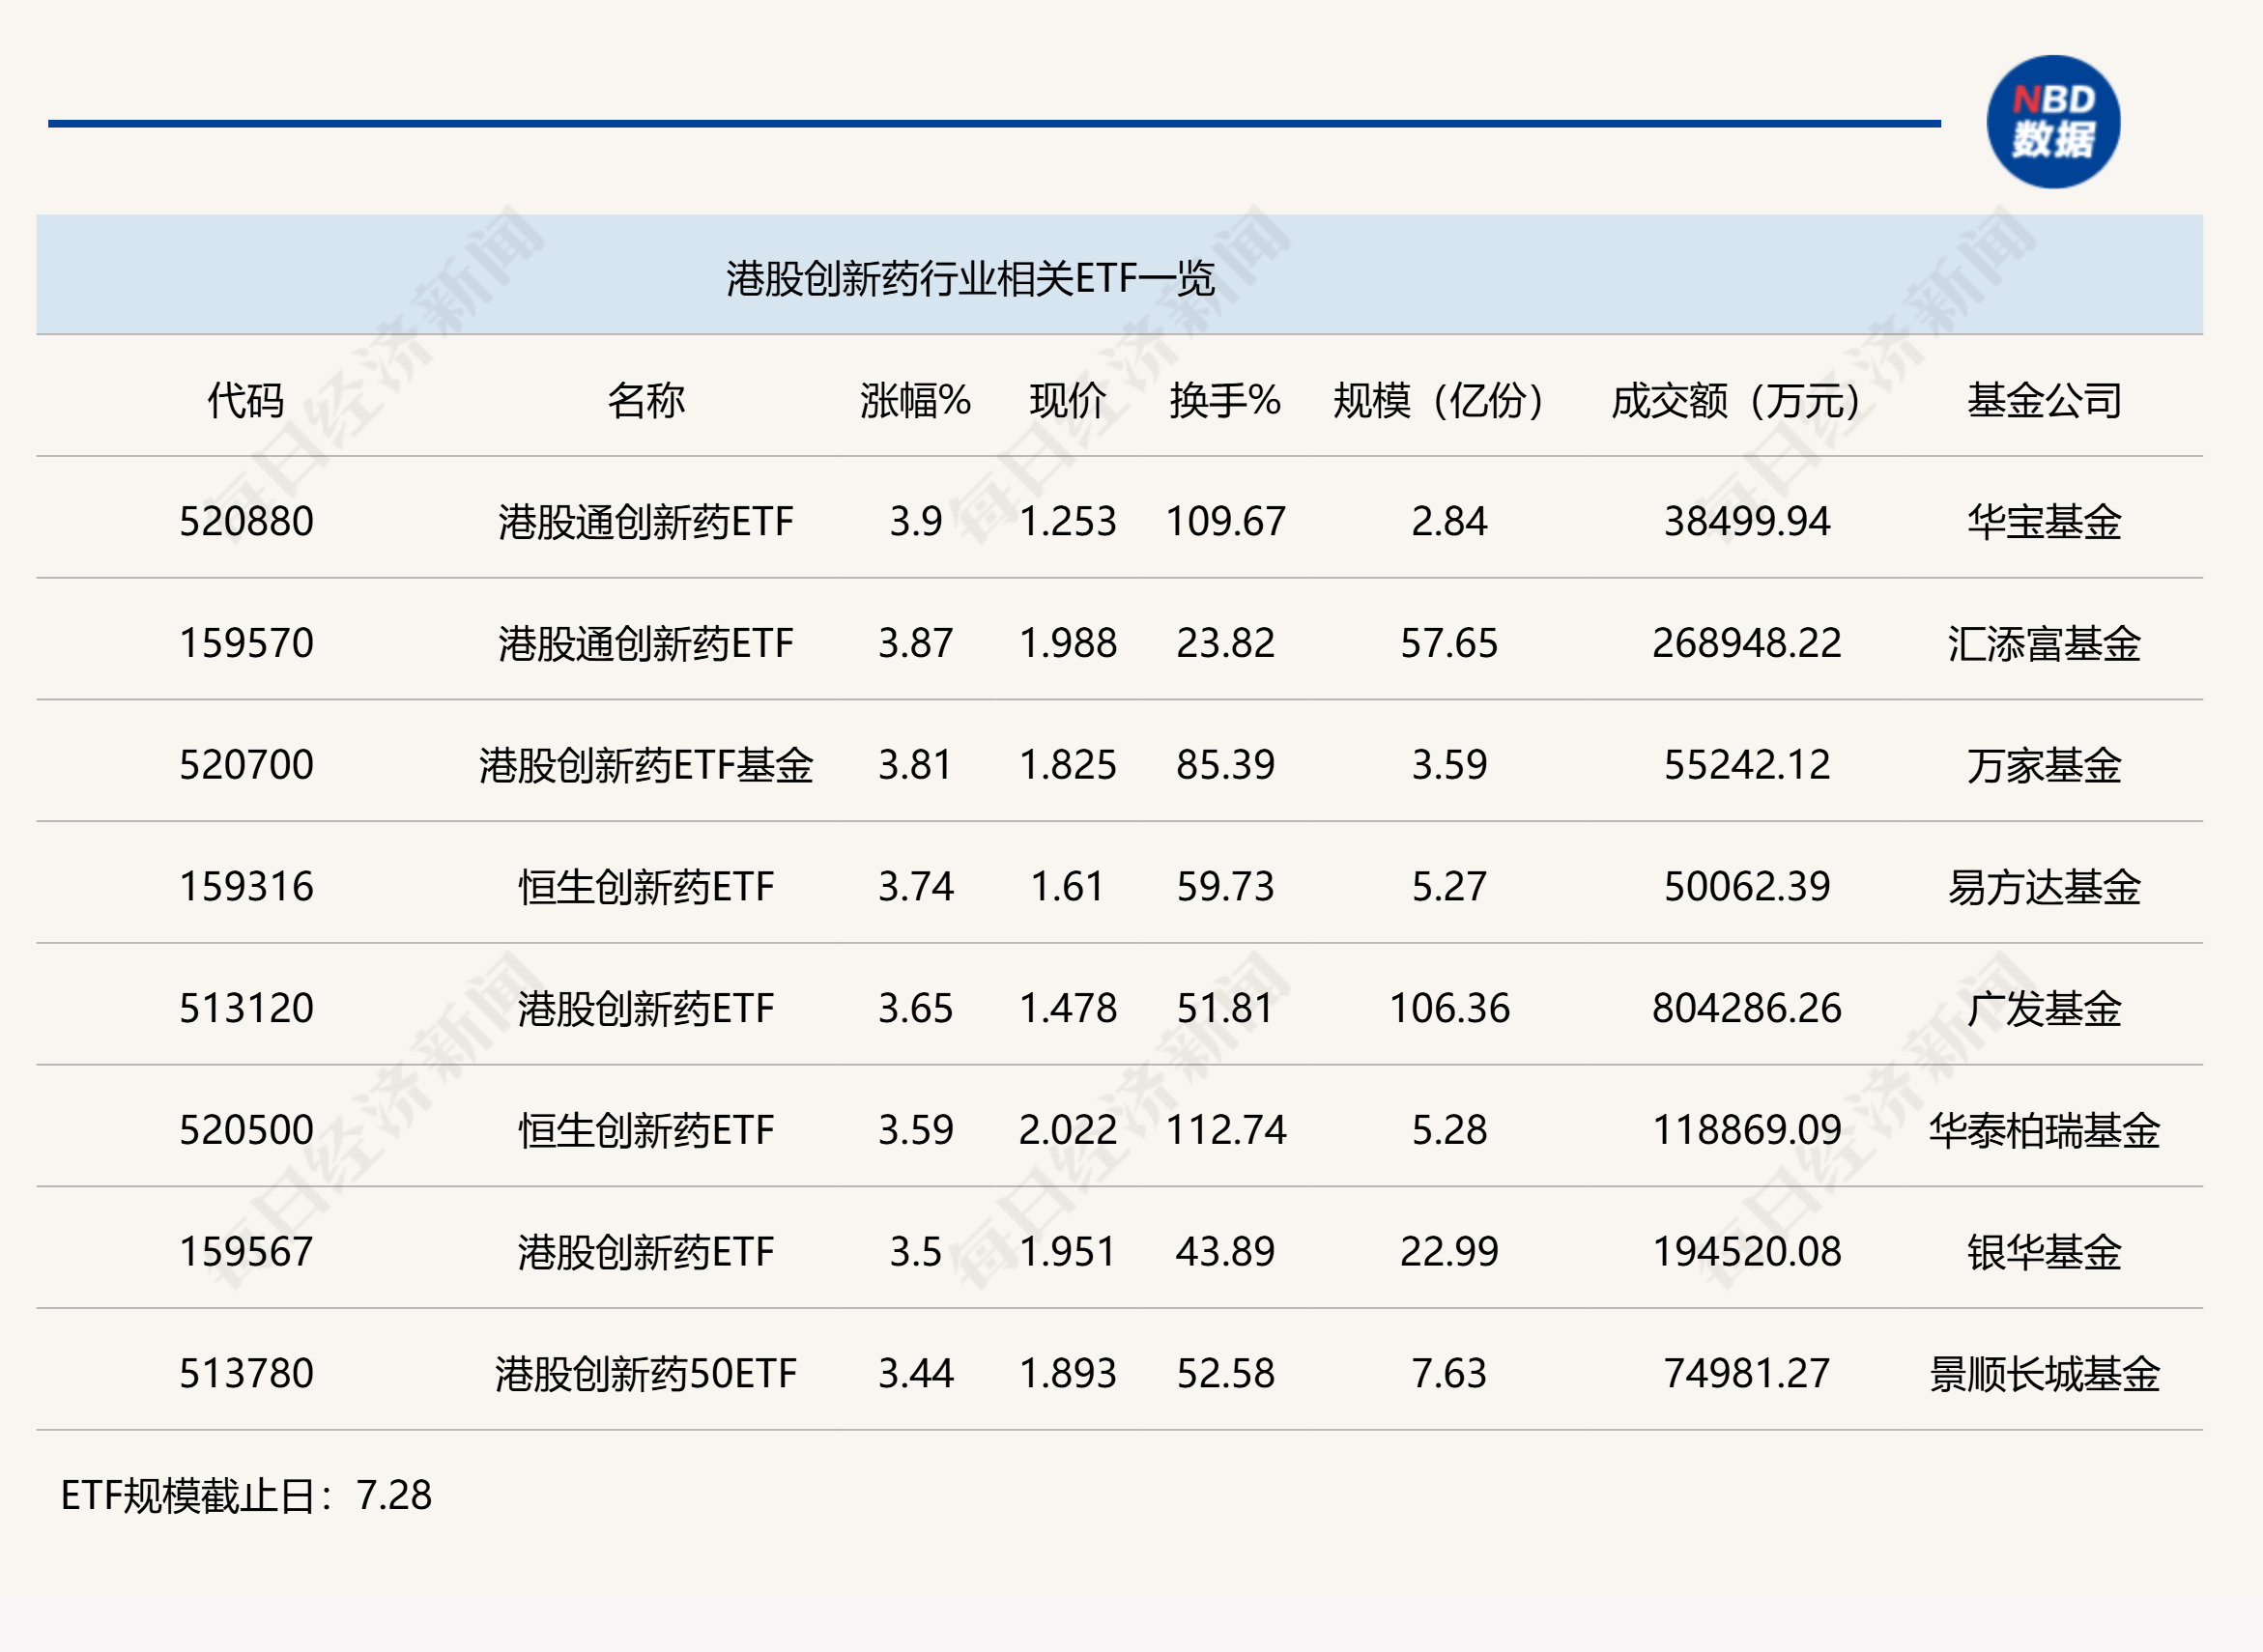Click 恒生创新药ETF in the 159316 row

coord(646,887)
